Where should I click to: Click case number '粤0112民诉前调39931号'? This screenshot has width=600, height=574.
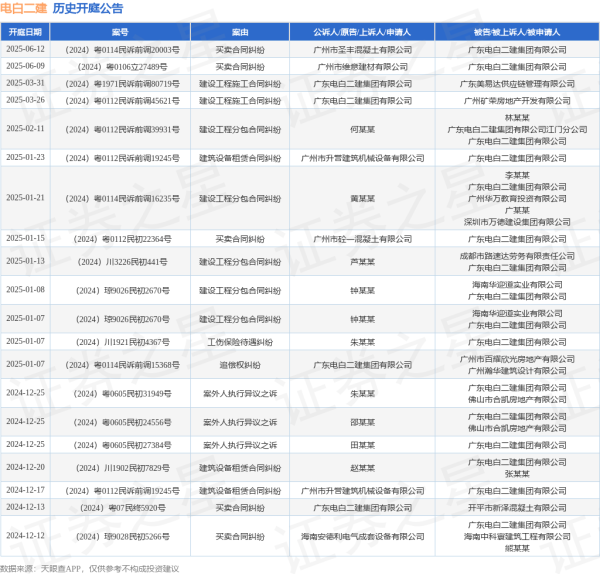point(137,130)
